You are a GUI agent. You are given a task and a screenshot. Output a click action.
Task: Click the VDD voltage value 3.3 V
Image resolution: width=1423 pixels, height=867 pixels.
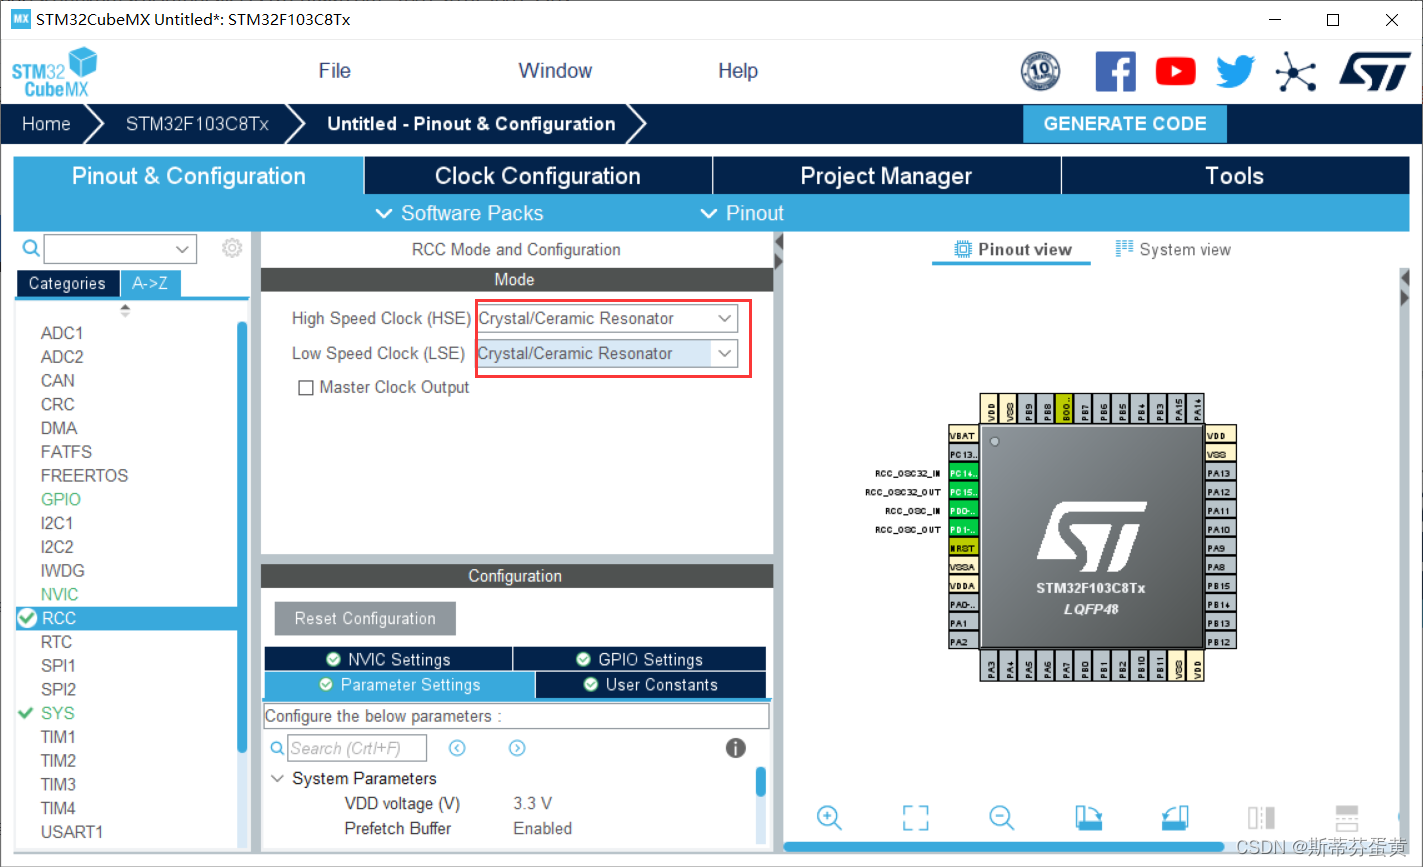point(532,804)
